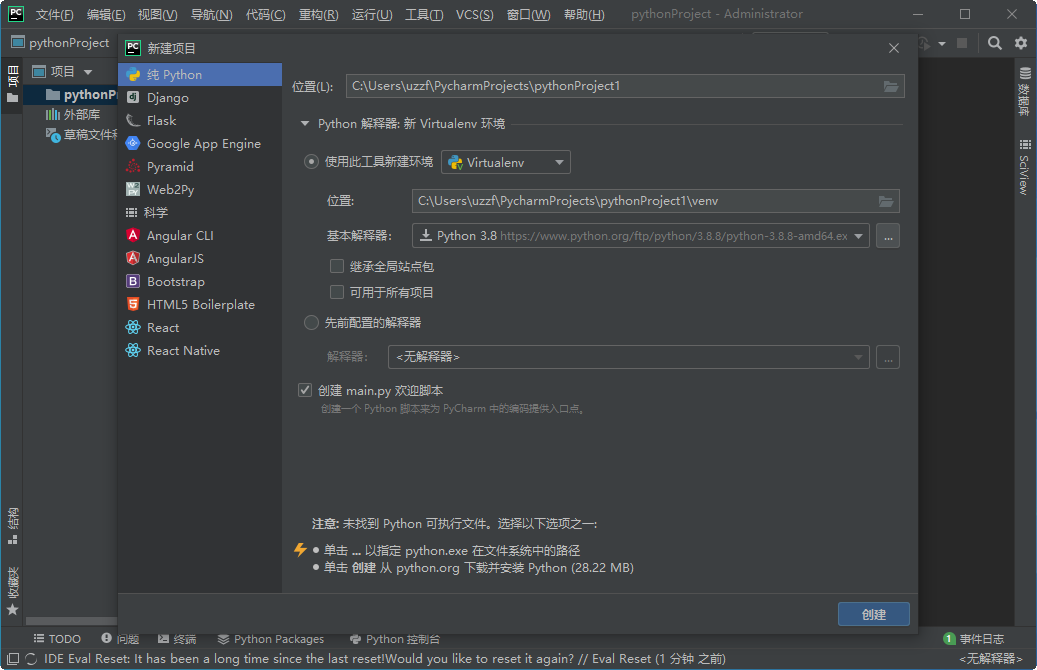Image resolution: width=1037 pixels, height=670 pixels.
Task: Uncheck 创建 main.py 欢迎脚本 checkbox
Action: click(x=305, y=390)
